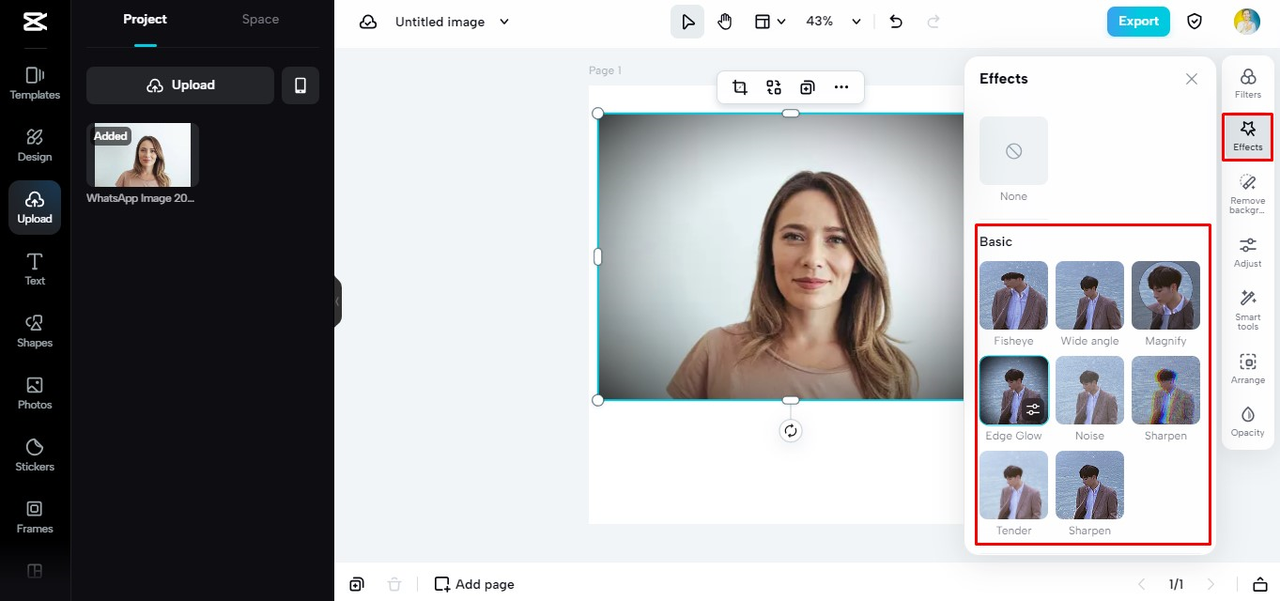Open the Text sidebar panel

pyautogui.click(x=35, y=269)
